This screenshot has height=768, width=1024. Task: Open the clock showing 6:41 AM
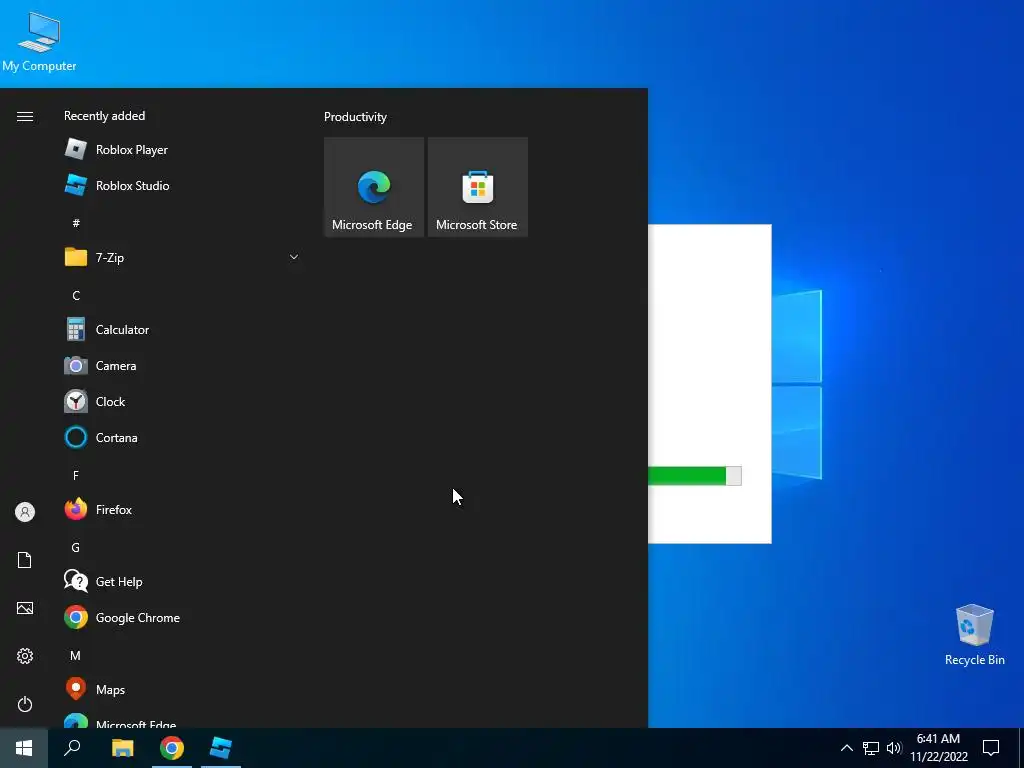coord(938,748)
